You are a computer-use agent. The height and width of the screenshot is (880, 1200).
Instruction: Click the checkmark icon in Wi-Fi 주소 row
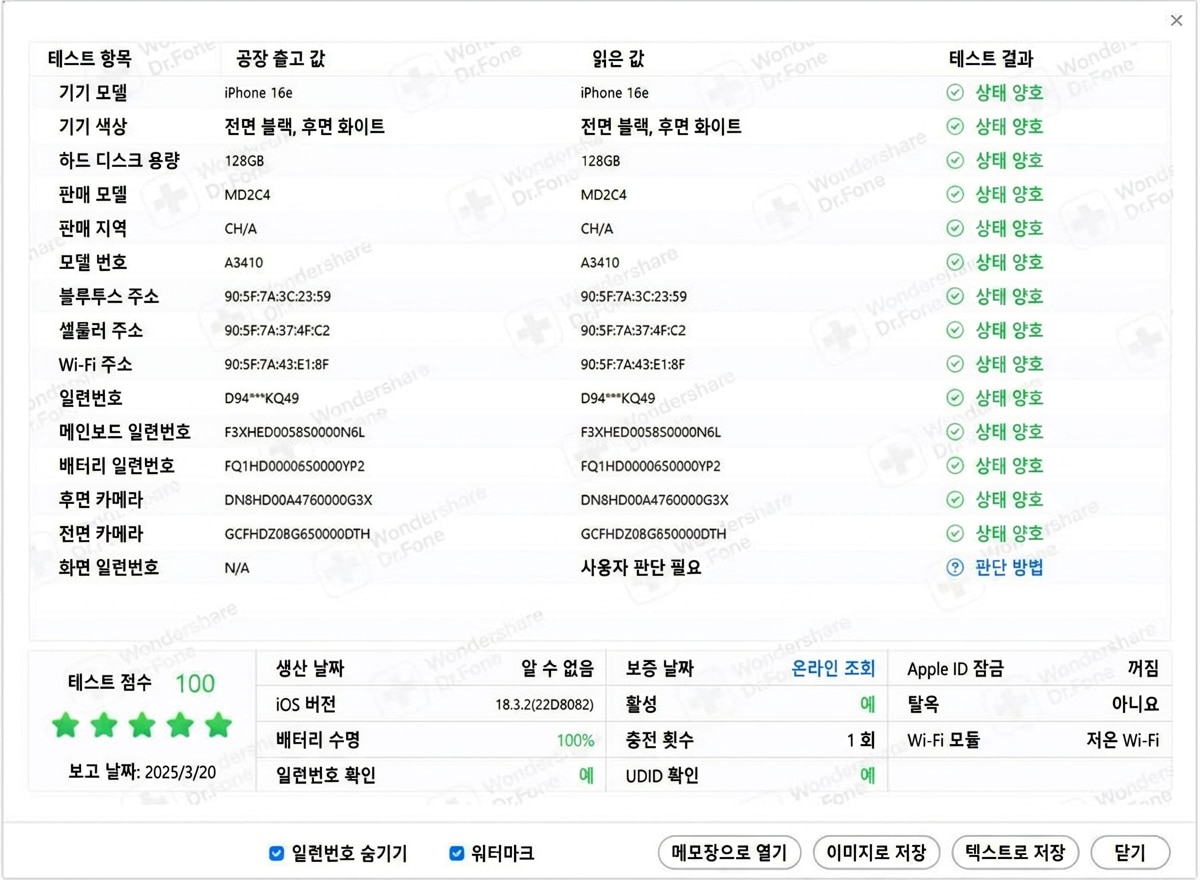(955, 364)
